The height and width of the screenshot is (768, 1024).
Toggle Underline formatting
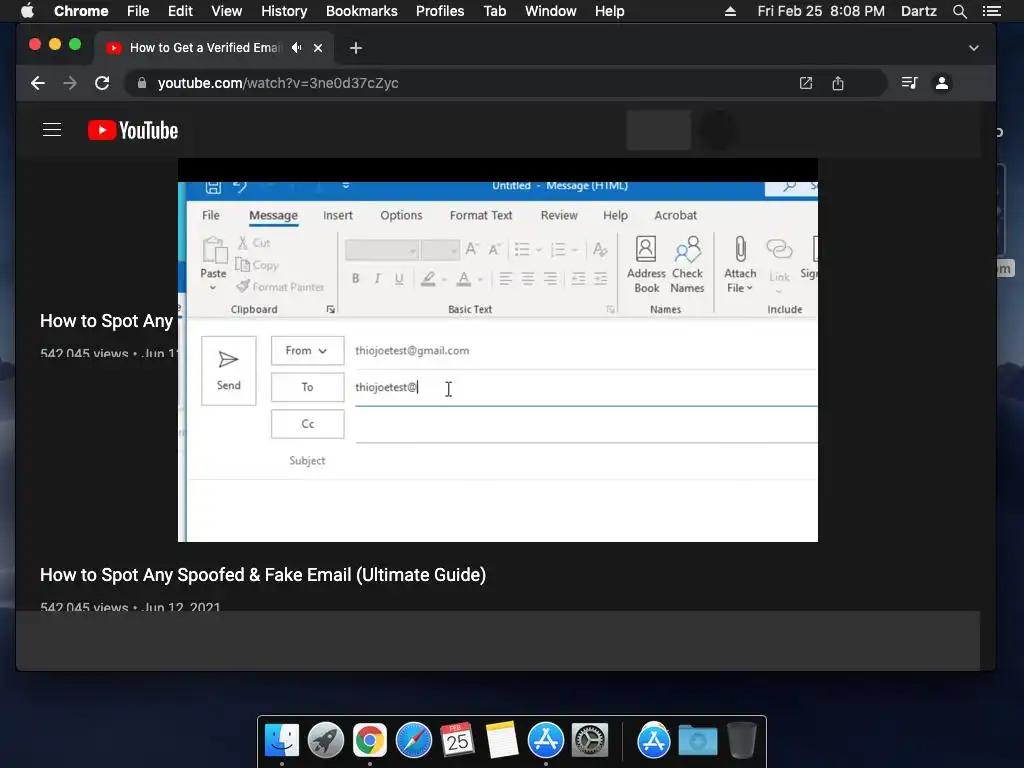click(x=398, y=279)
